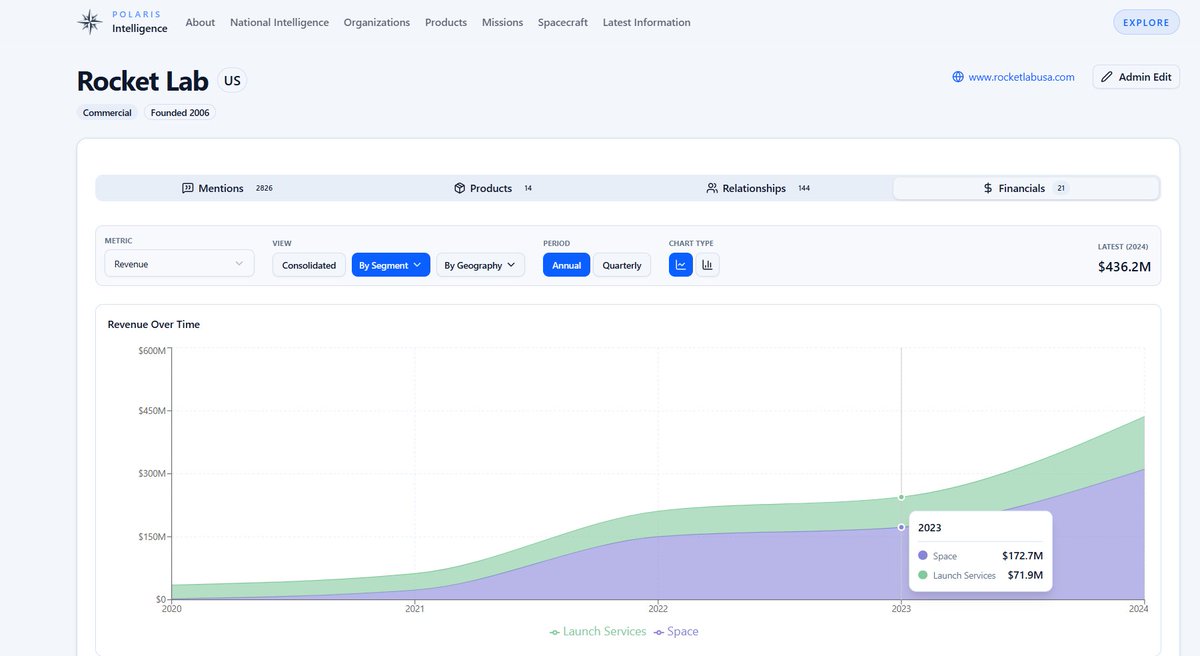Open the Products tab with 14 items
The width and height of the screenshot is (1200, 656).
click(494, 188)
